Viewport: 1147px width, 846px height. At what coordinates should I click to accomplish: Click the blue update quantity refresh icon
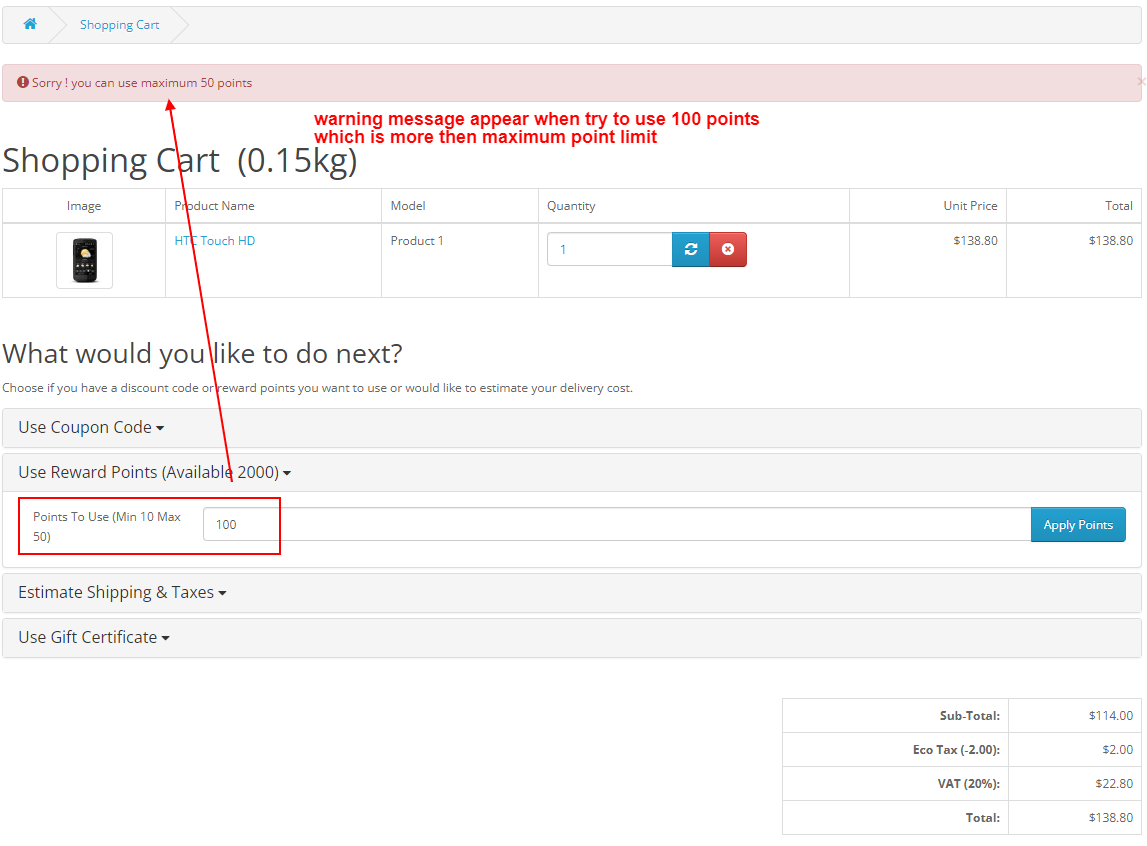[x=690, y=249]
